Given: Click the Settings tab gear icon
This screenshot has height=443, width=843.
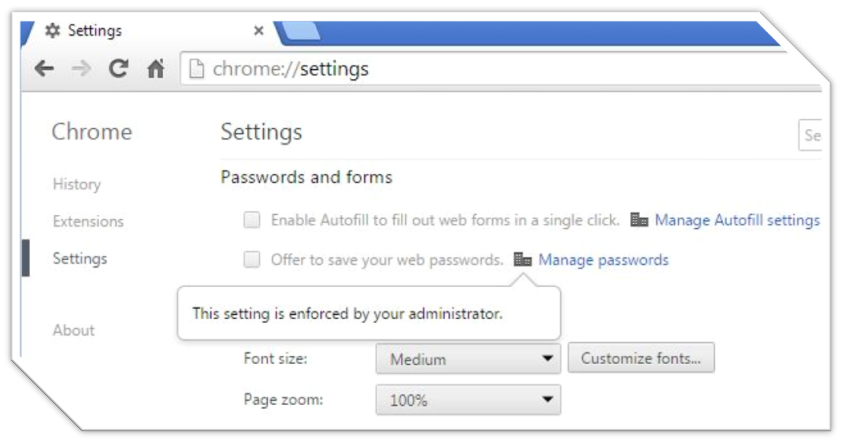Looking at the screenshot, I should [52, 31].
